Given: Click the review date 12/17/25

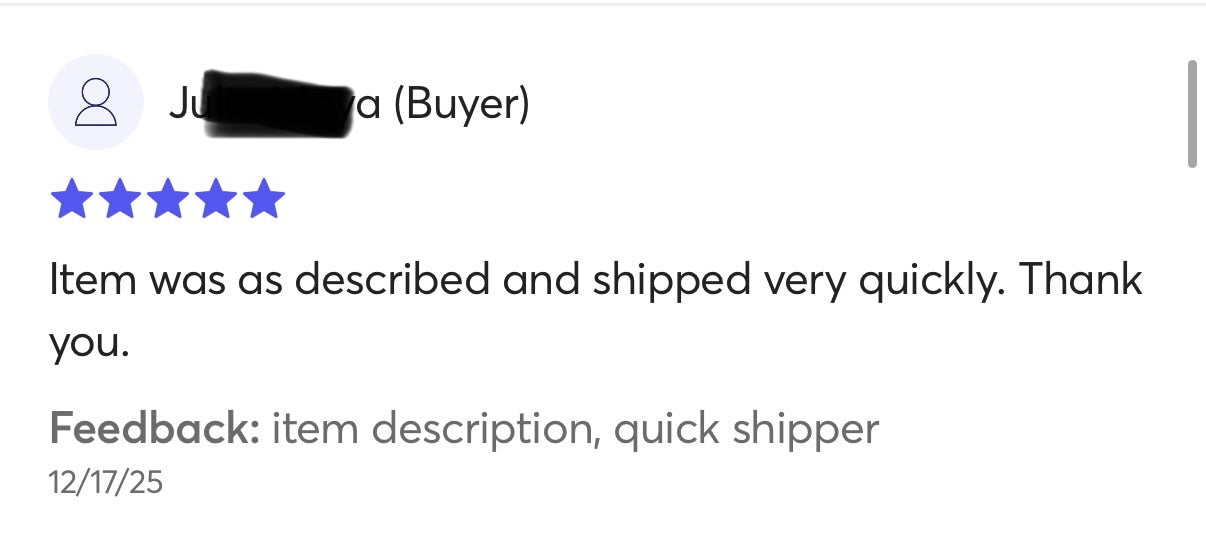Looking at the screenshot, I should [x=105, y=483].
